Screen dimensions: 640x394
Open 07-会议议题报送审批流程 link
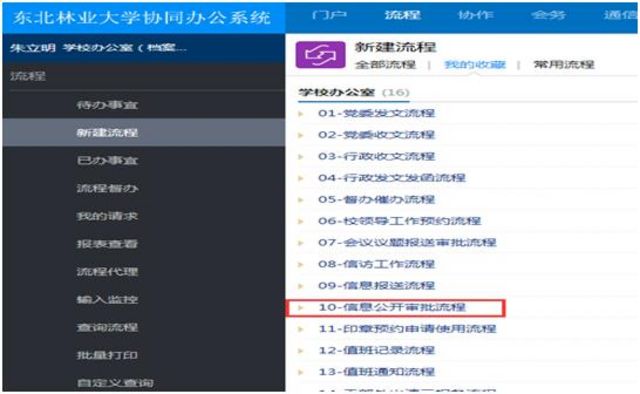pos(407,243)
